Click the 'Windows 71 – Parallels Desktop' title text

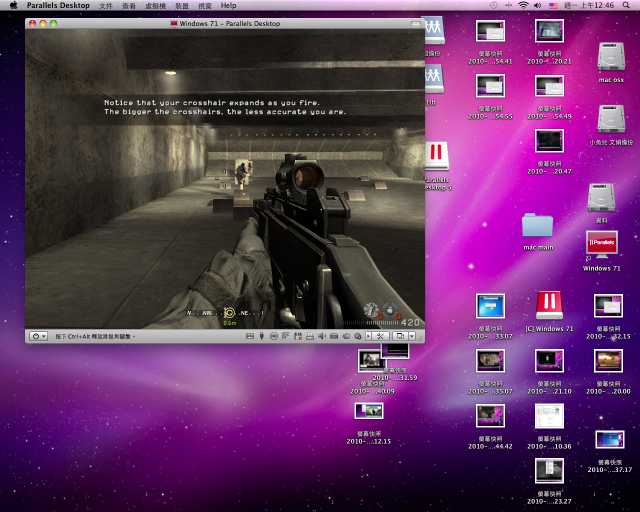point(230,23)
